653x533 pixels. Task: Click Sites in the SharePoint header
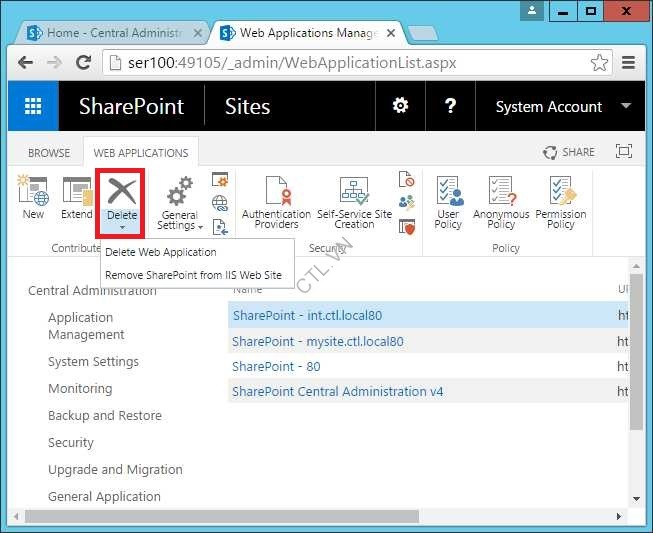click(x=247, y=106)
